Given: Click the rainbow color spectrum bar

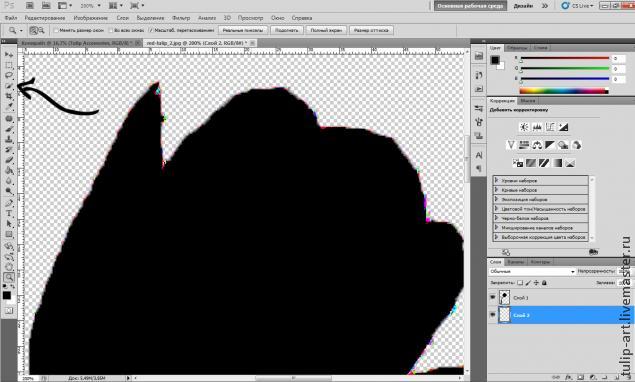Looking at the screenshot, I should (564, 91).
